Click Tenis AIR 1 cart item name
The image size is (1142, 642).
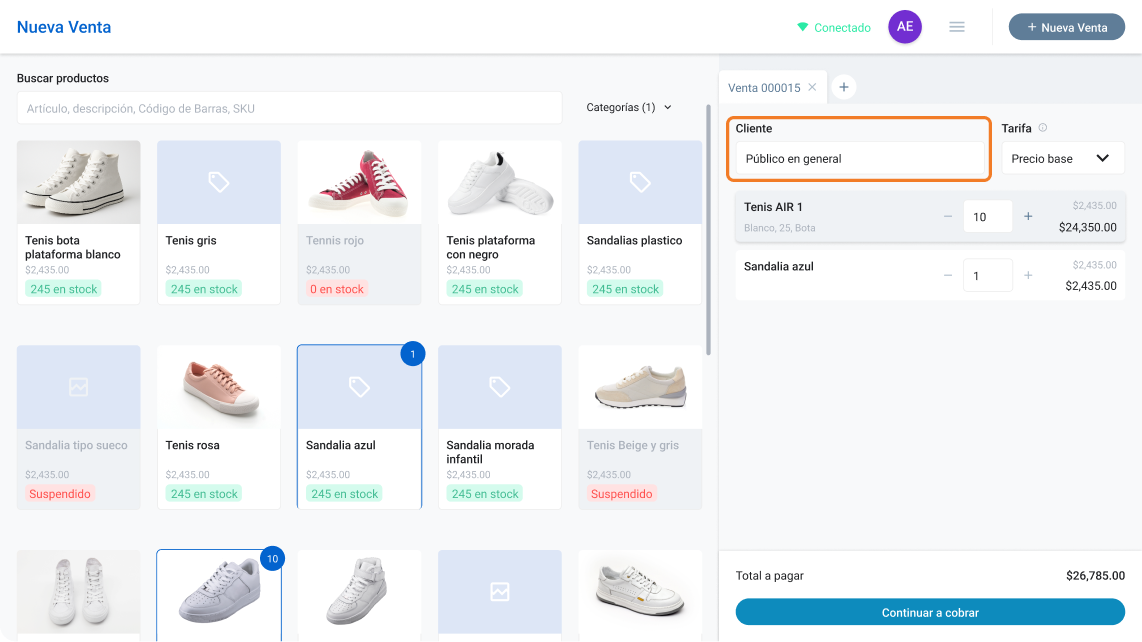773,207
